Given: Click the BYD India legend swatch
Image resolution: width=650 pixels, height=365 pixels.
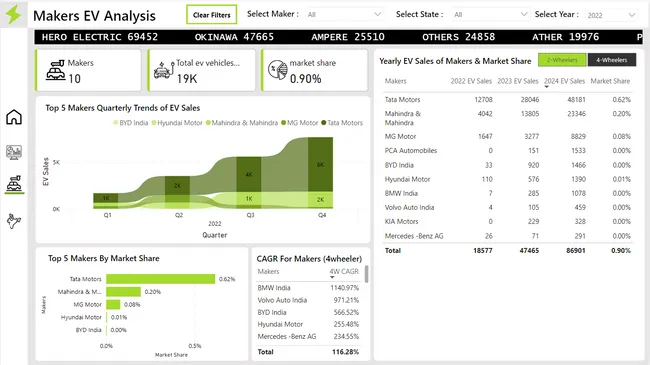Looking at the screenshot, I should click(116, 123).
